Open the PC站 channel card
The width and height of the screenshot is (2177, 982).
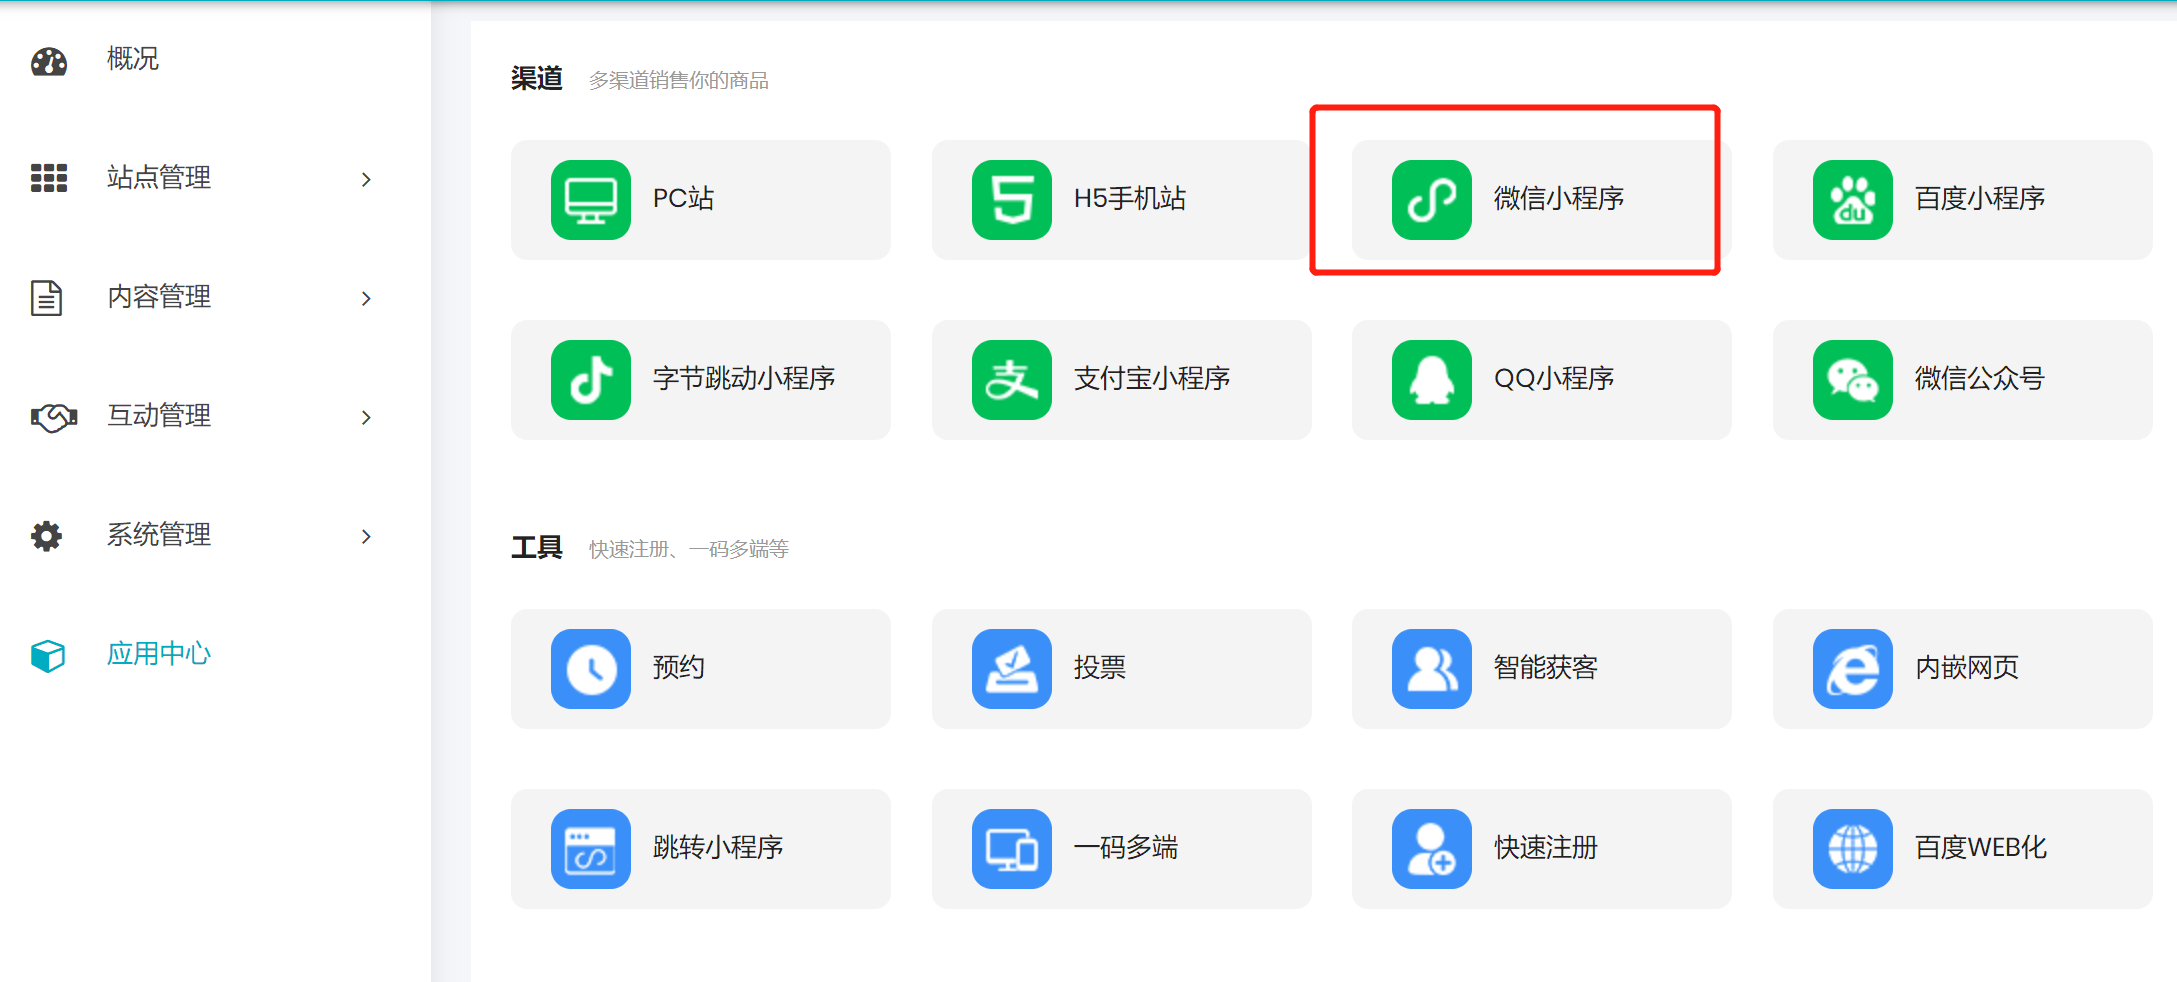point(701,200)
